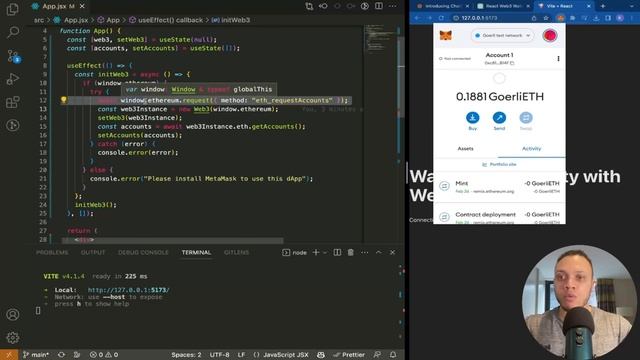The image size is (640, 360).
Task: Open Chrome downloads icon
Action: coord(596,18)
